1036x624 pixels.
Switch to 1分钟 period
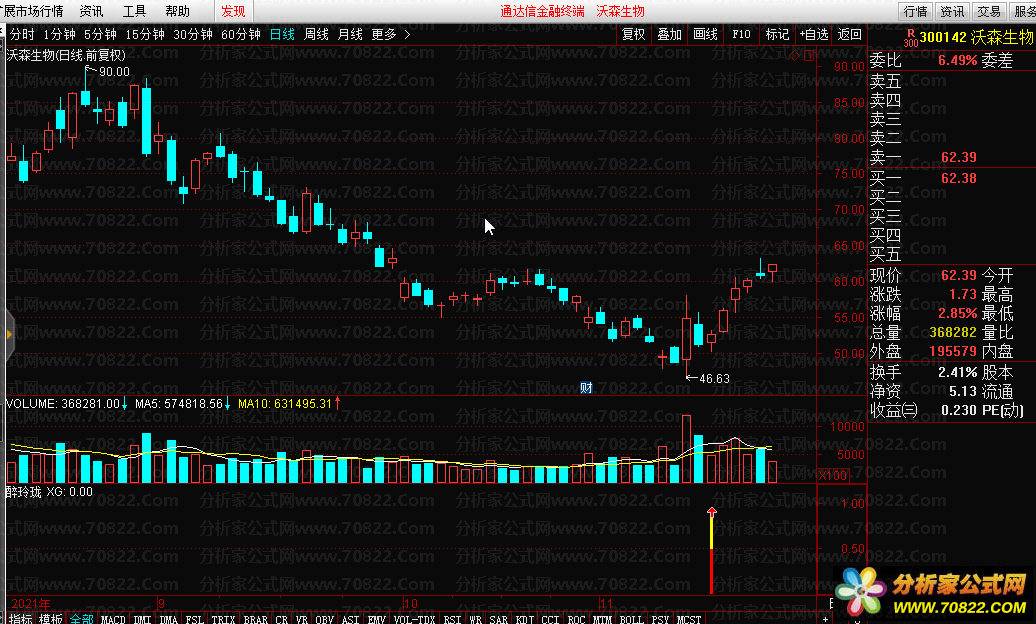[59, 34]
